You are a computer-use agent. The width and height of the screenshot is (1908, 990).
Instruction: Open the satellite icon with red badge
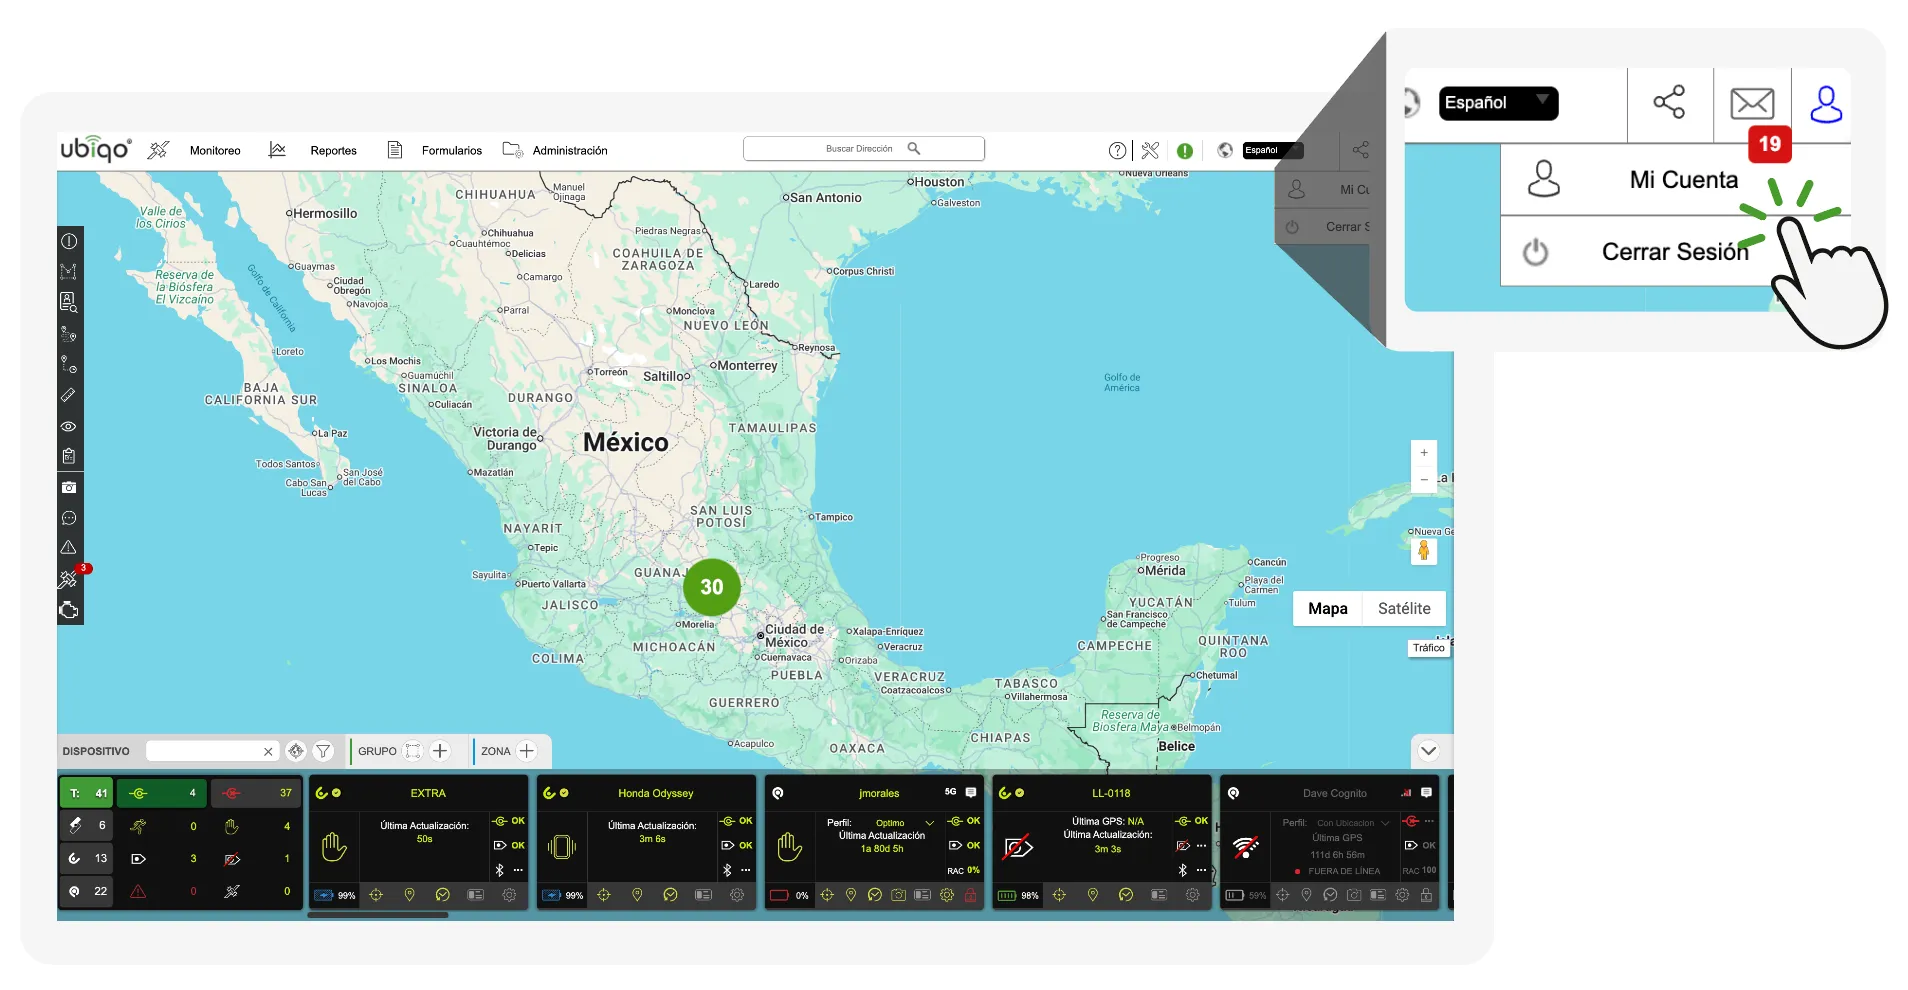click(69, 578)
